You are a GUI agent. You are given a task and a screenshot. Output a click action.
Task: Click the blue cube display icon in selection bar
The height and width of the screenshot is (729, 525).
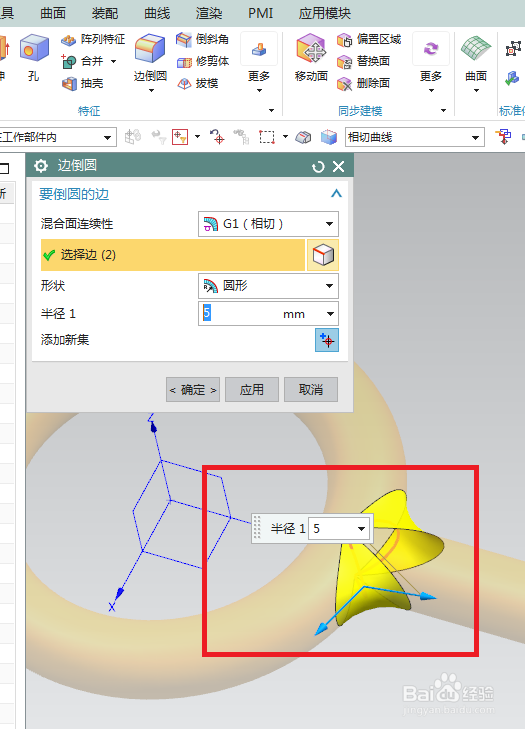point(328,137)
